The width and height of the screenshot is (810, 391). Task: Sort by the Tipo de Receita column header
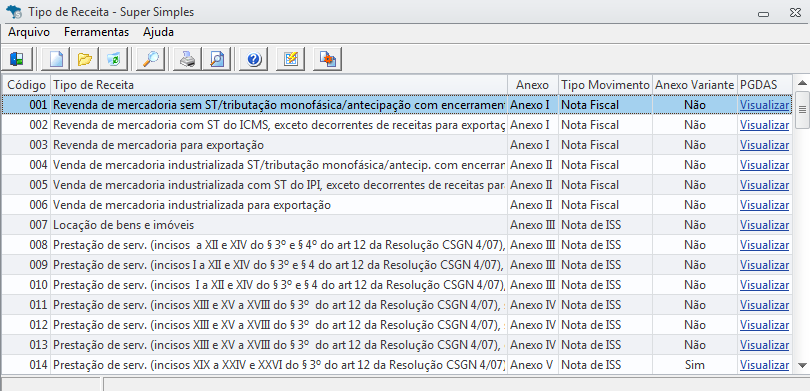pyautogui.click(x=279, y=85)
